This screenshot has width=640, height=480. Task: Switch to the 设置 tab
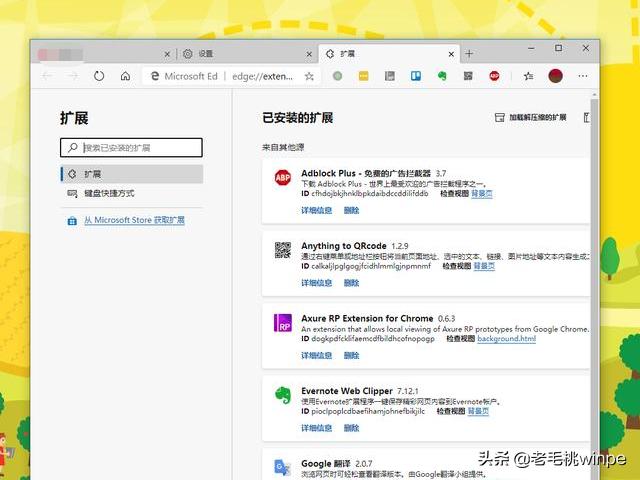[x=246, y=53]
